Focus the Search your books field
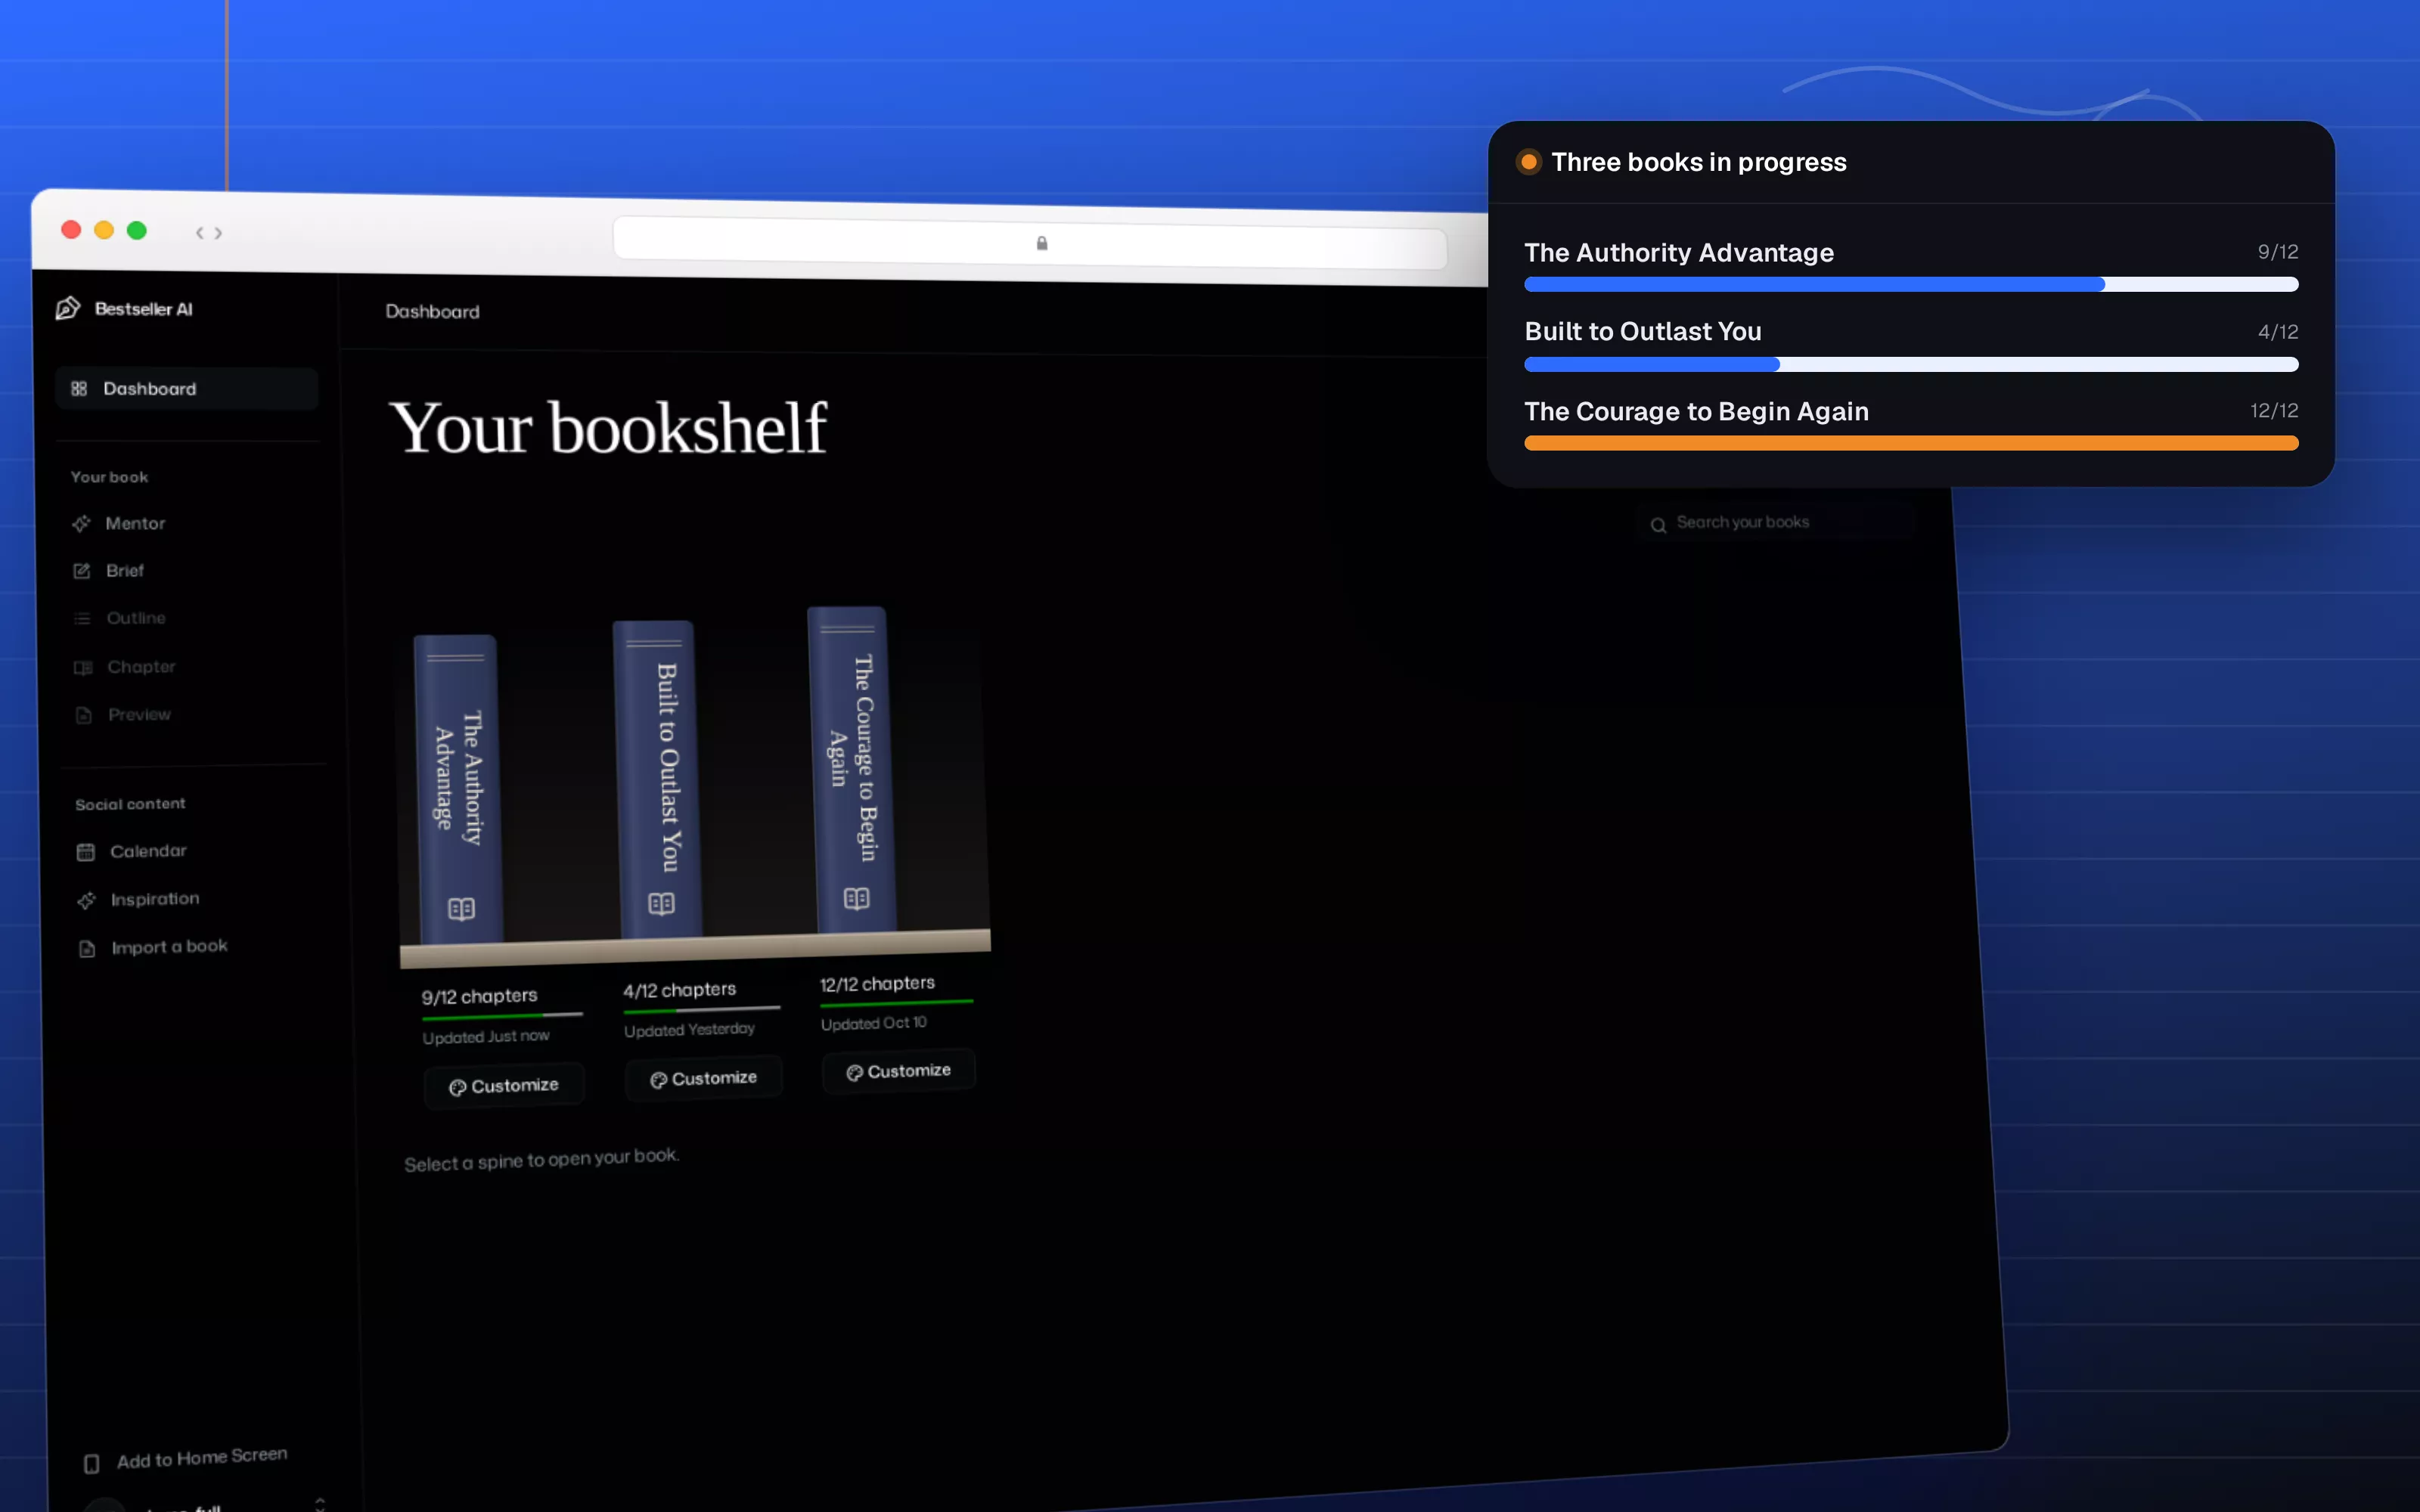This screenshot has height=1512, width=2420. [x=1776, y=522]
